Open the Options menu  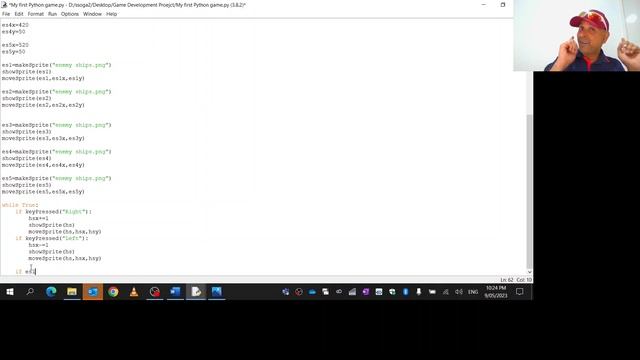tap(70, 14)
